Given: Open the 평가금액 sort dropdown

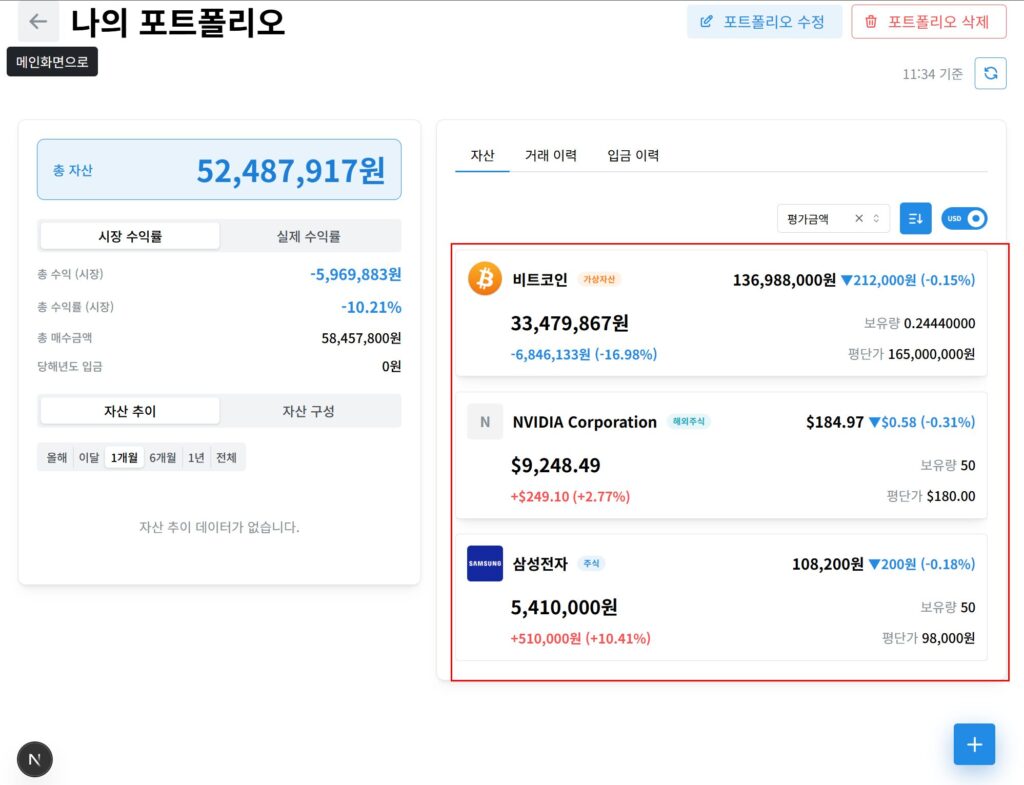Looking at the screenshot, I should (820, 218).
